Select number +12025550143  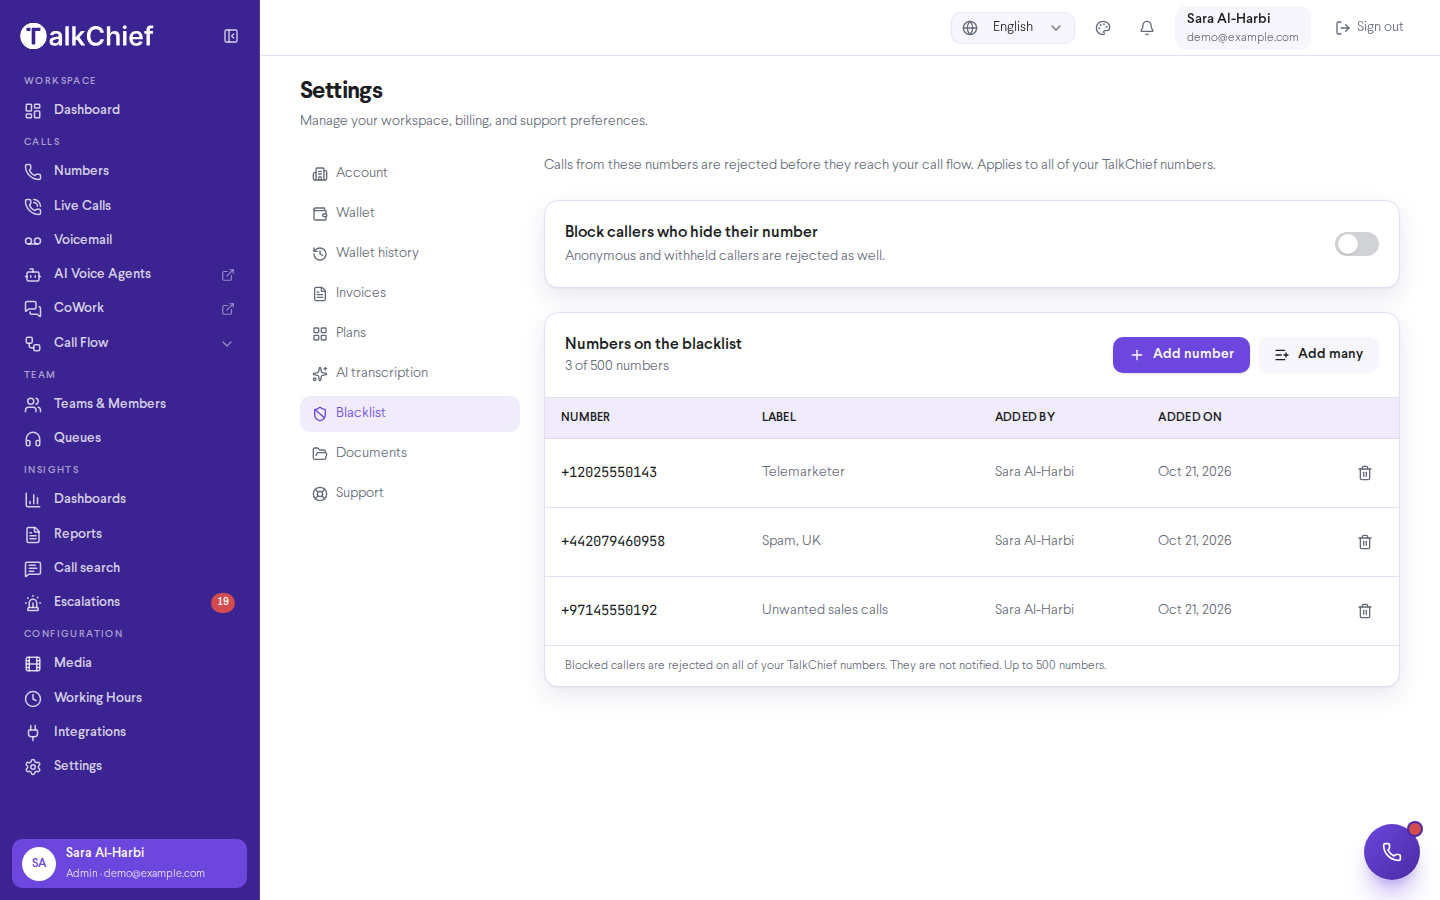click(x=609, y=472)
